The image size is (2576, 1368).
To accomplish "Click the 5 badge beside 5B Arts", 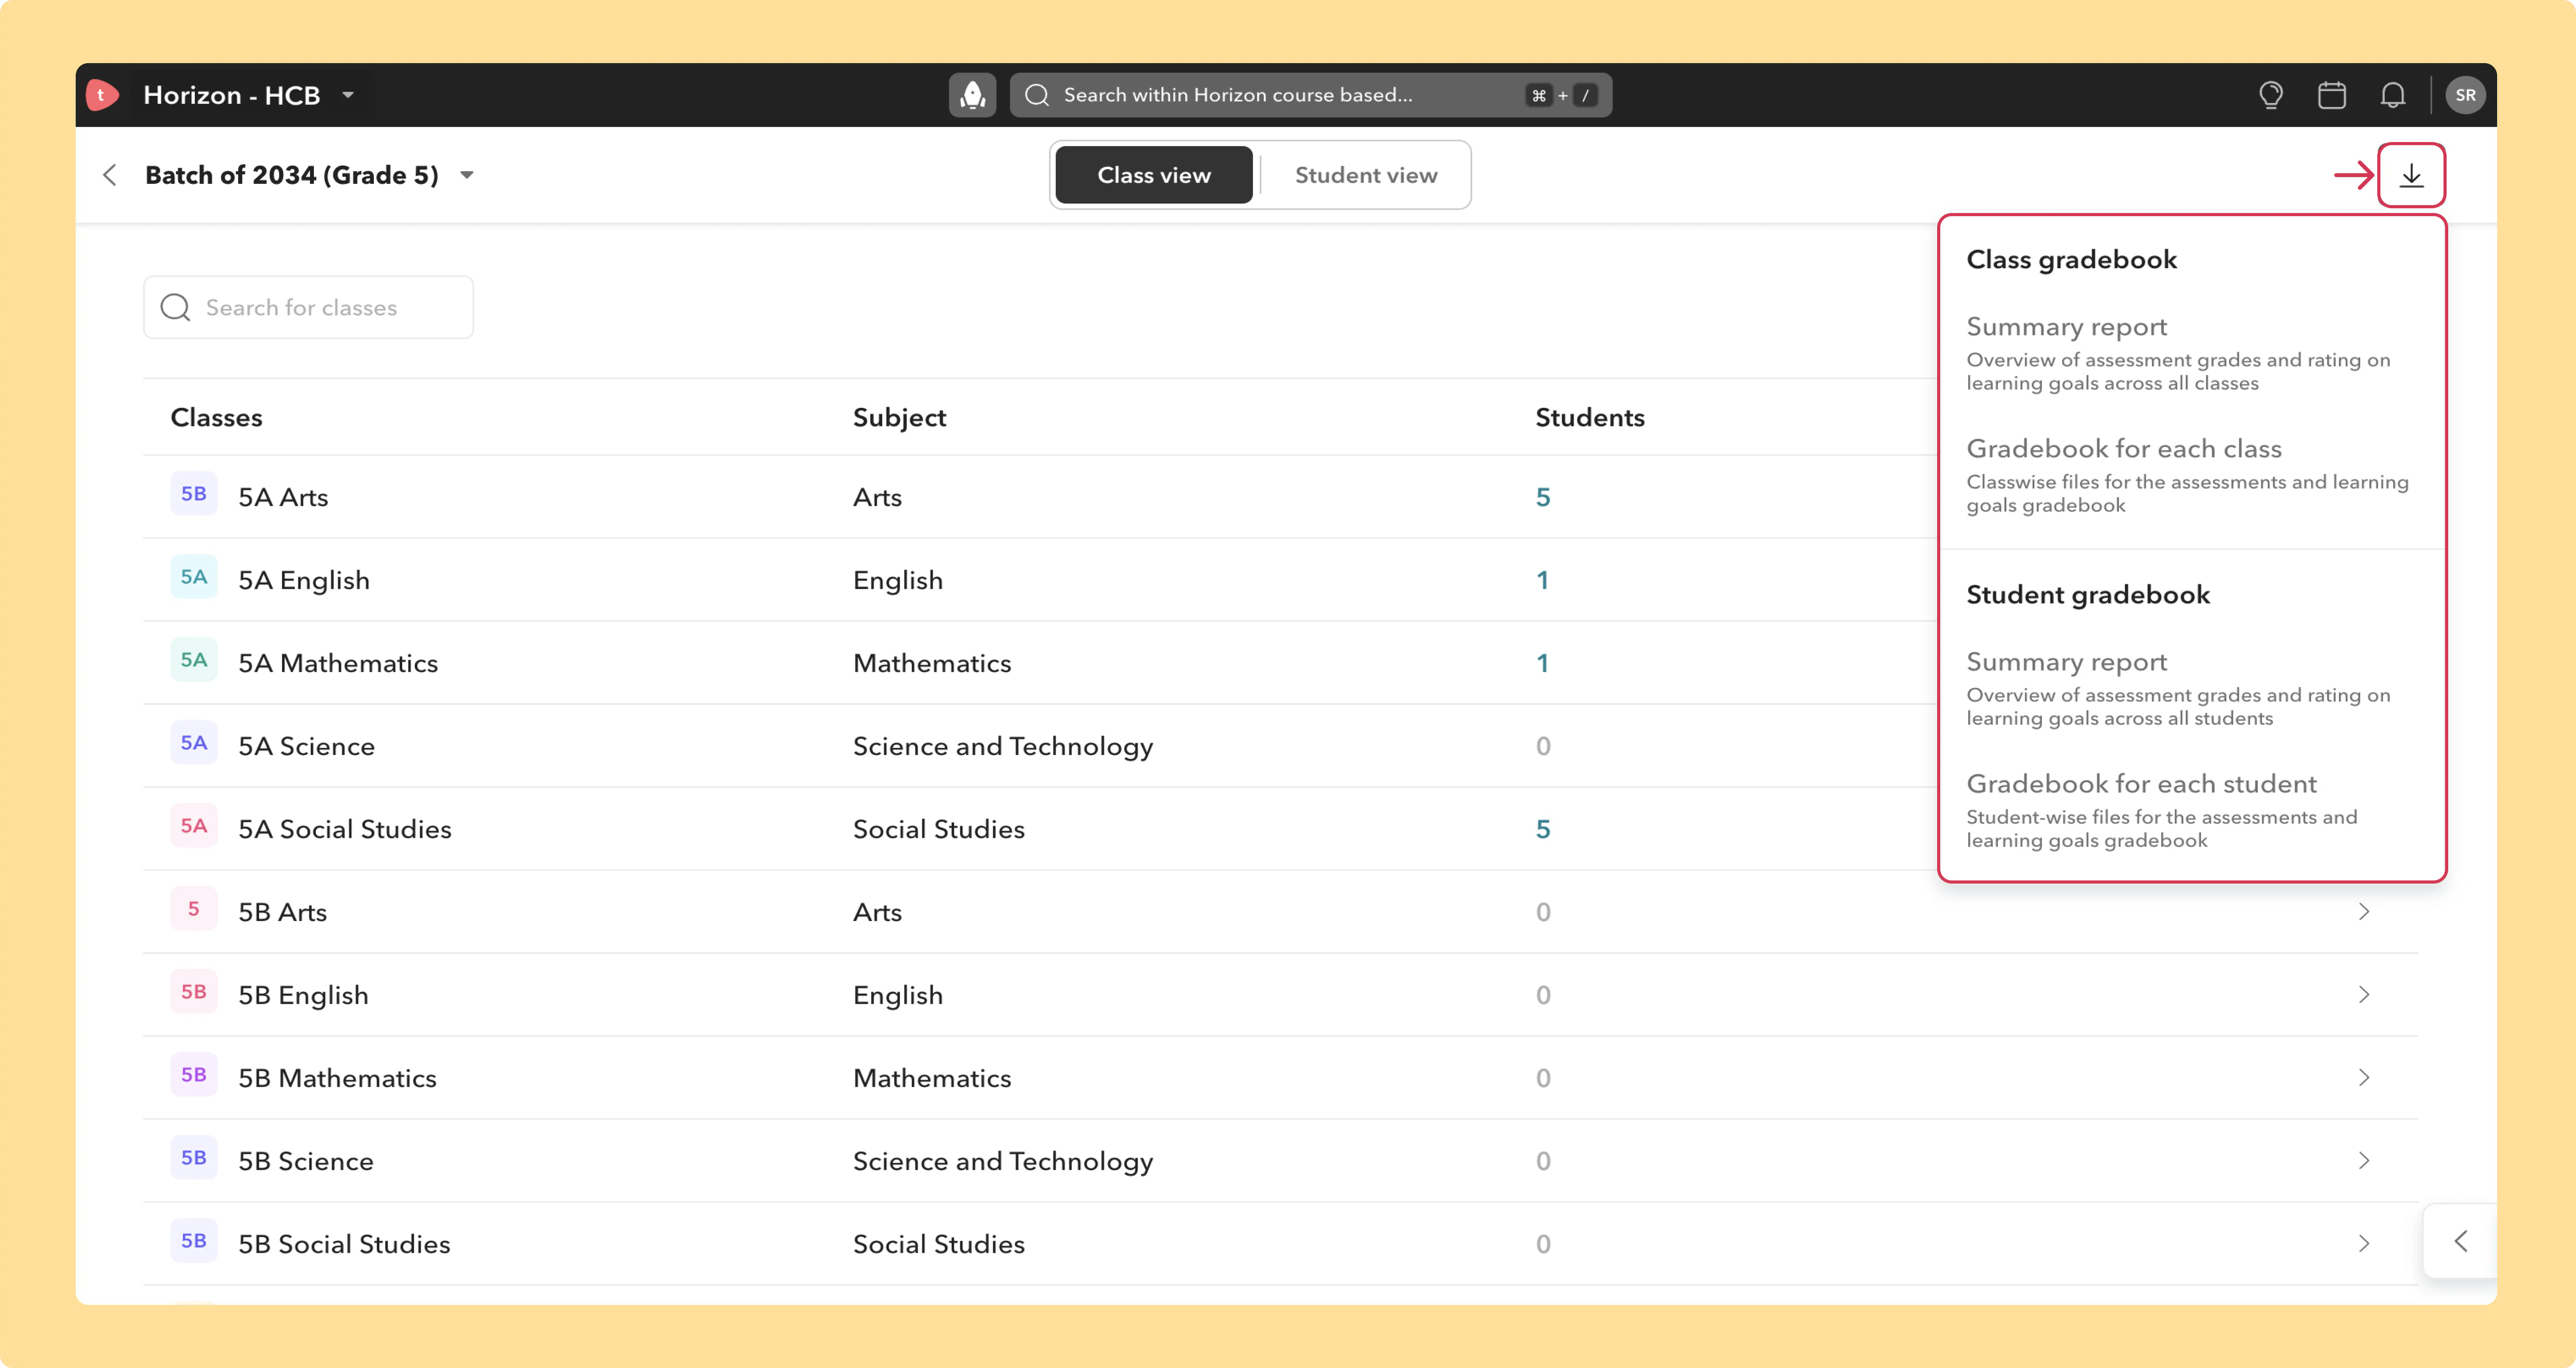I will coord(194,909).
